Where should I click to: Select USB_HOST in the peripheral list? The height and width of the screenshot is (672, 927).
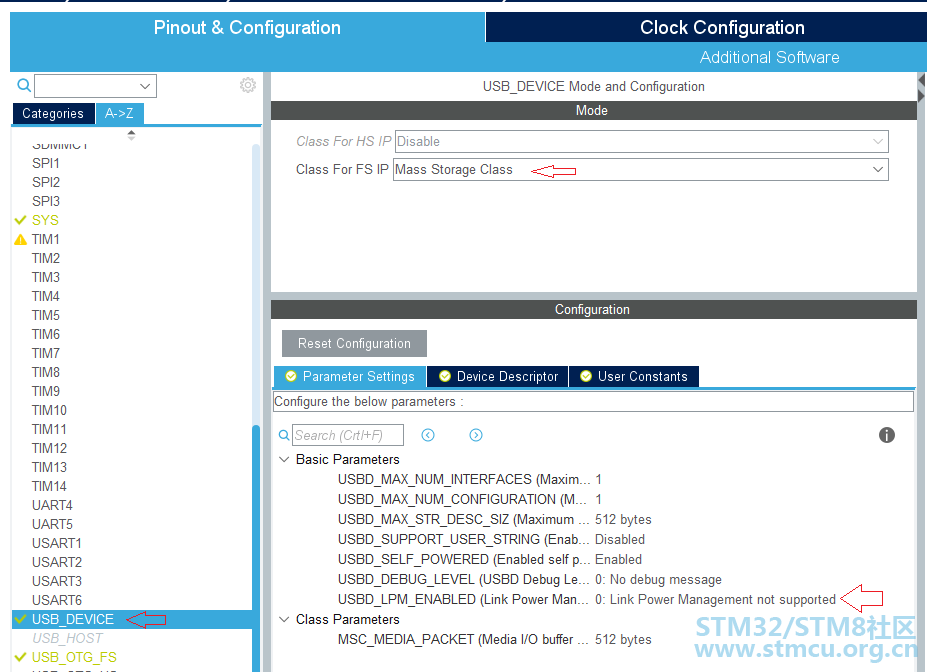coord(67,638)
